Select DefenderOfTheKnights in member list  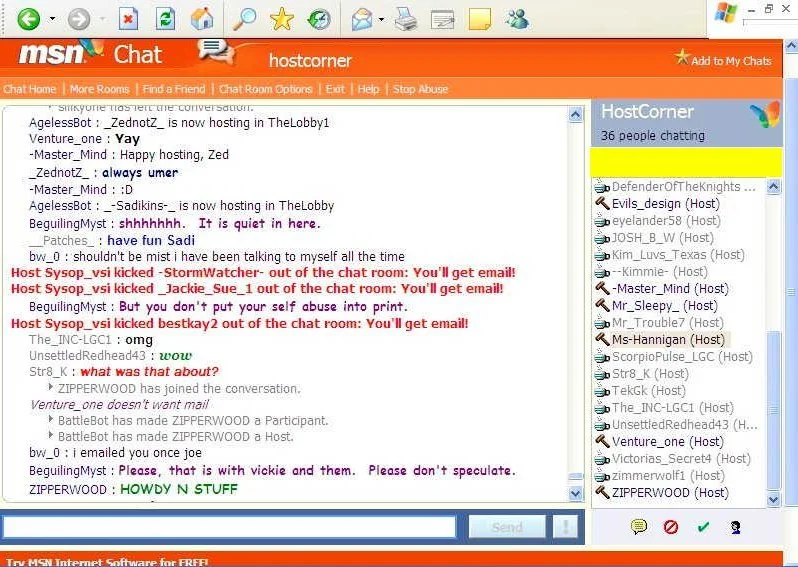point(683,187)
